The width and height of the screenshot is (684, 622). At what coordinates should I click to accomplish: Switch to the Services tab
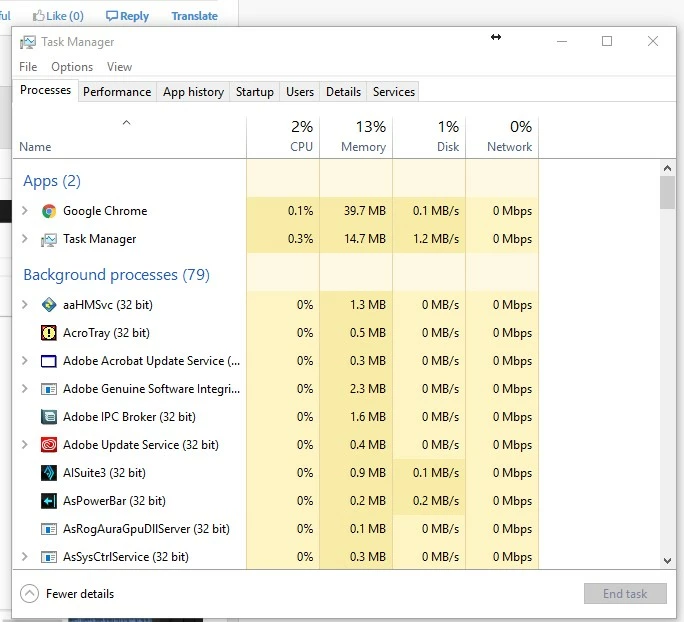click(393, 92)
